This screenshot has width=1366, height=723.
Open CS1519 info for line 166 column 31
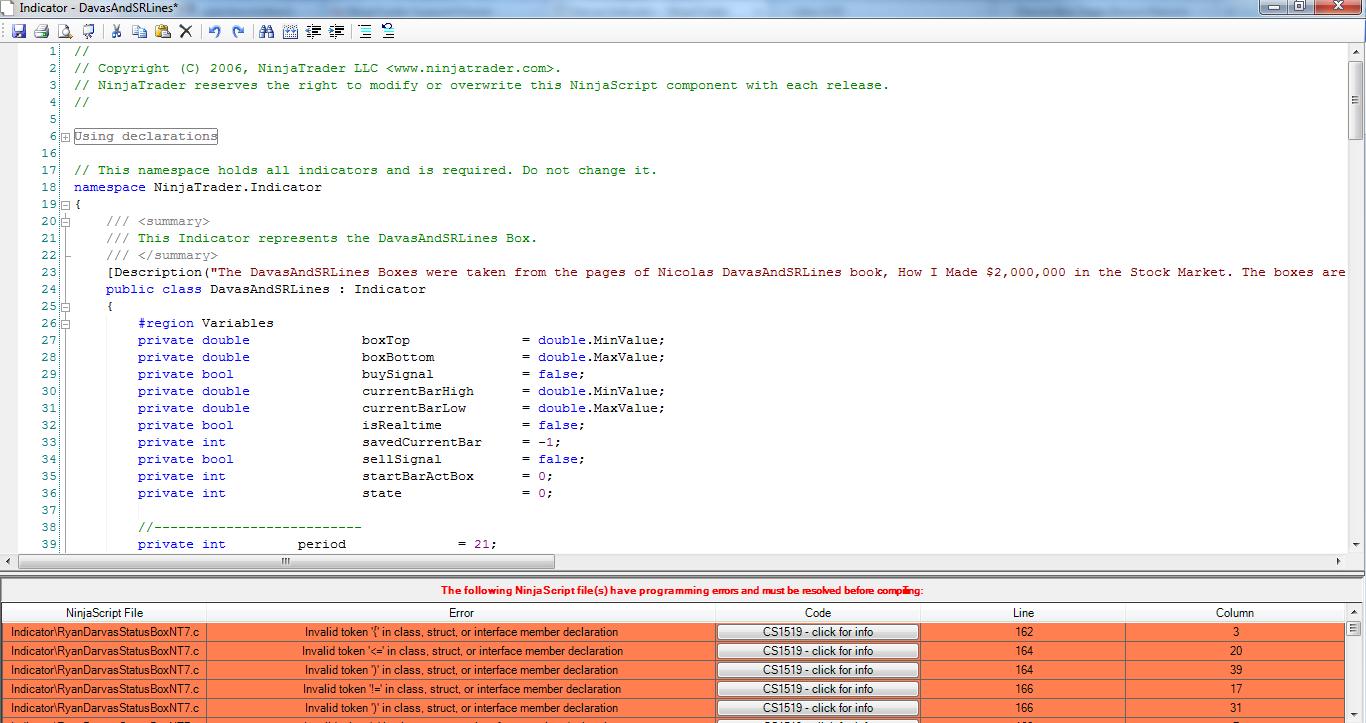tap(817, 708)
